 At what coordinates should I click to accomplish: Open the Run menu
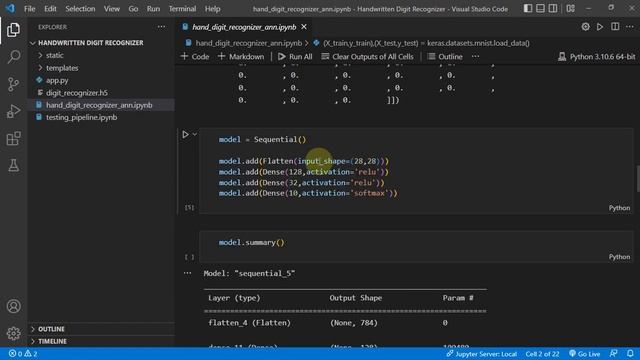(153, 9)
